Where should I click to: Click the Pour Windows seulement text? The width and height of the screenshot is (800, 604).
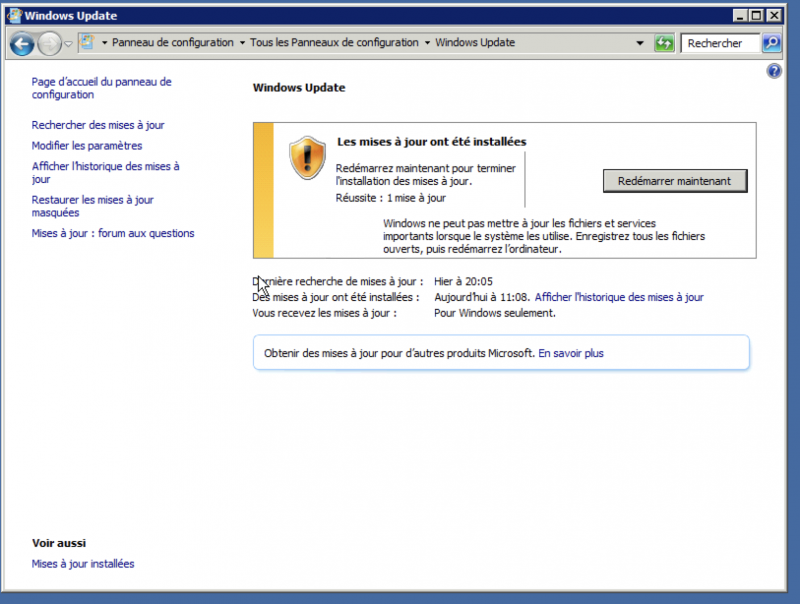[x=495, y=313]
